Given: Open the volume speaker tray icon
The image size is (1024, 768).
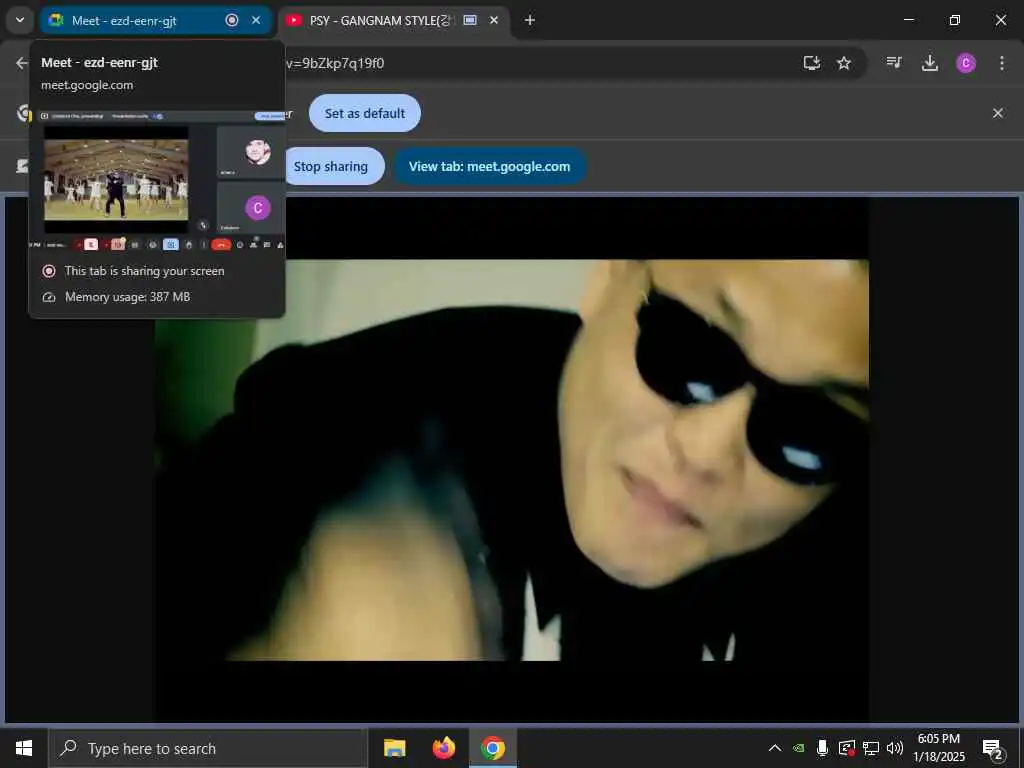Looking at the screenshot, I should (895, 748).
